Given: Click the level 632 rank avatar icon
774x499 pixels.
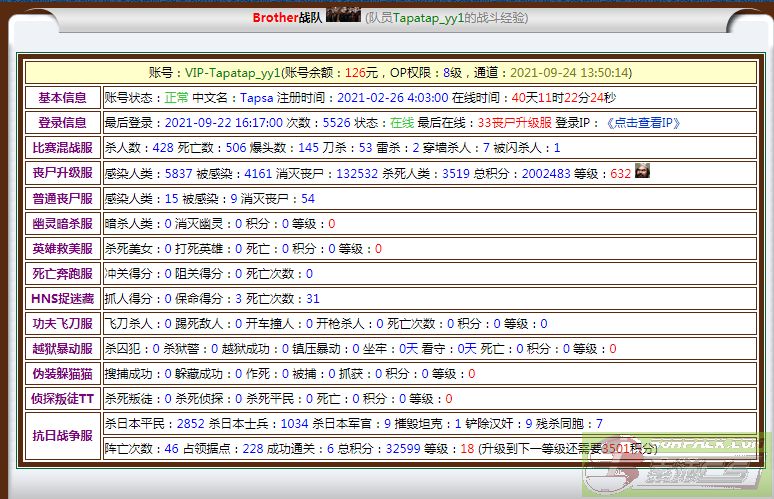Looking at the screenshot, I should (x=643, y=172).
